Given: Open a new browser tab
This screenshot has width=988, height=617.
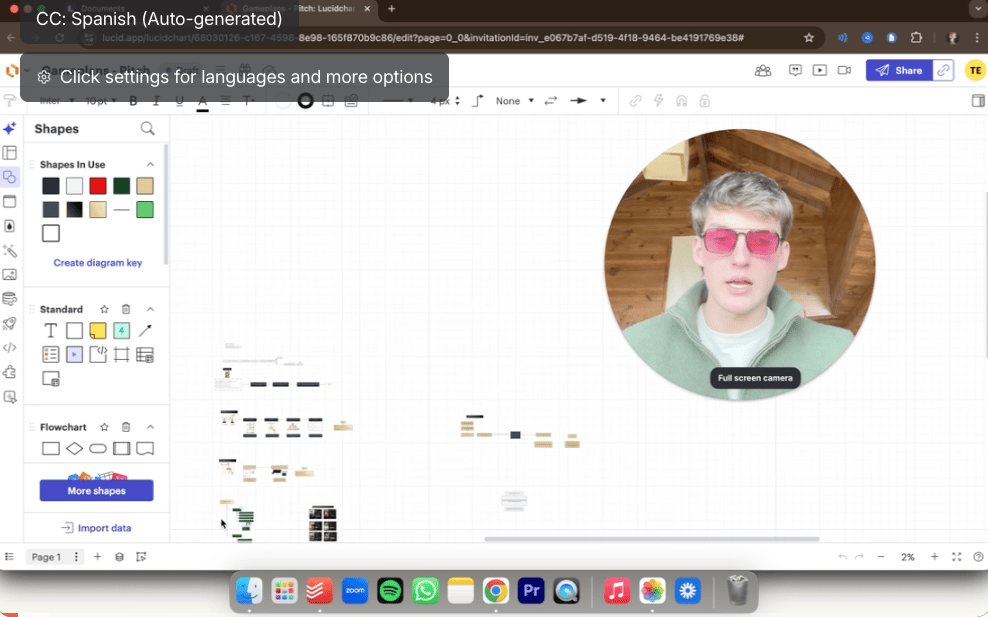Looking at the screenshot, I should pyautogui.click(x=391, y=9).
